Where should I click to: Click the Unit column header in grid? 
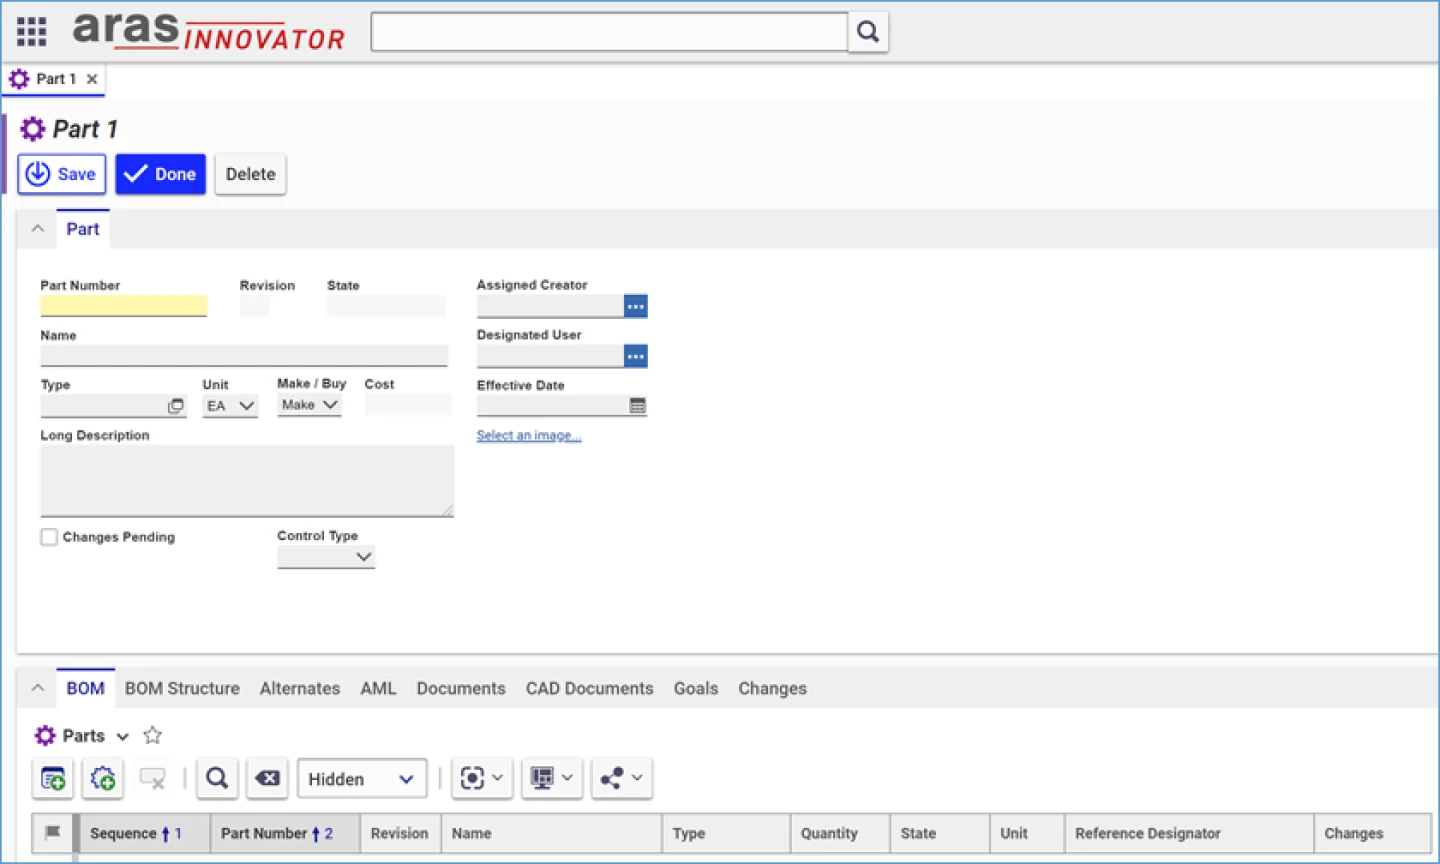pos(1027,833)
